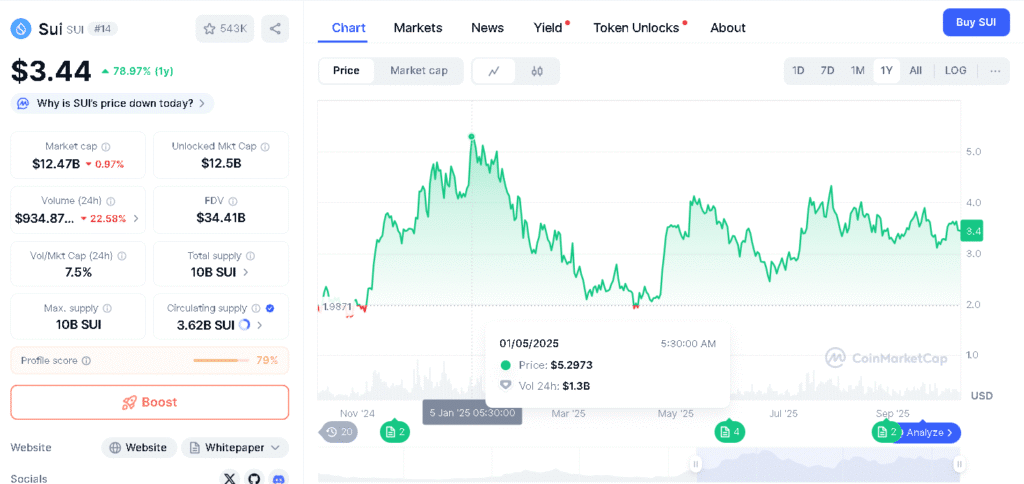
Task: Open 'Why is SUI's price down today?'
Action: click(x=112, y=103)
